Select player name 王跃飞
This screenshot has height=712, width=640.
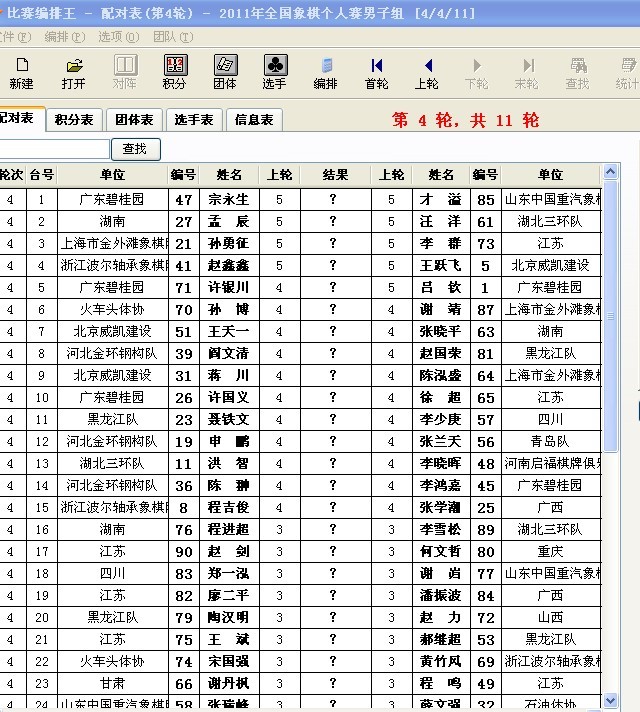click(441, 266)
